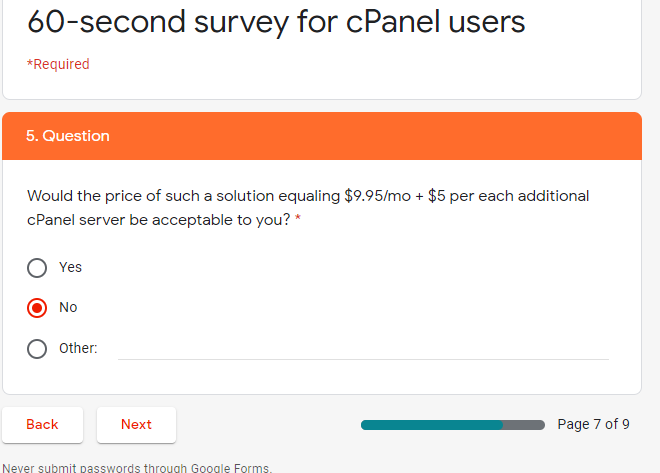Click the teal filled part of progress bar
Screen dimensions: 660x473
[x=430, y=425]
